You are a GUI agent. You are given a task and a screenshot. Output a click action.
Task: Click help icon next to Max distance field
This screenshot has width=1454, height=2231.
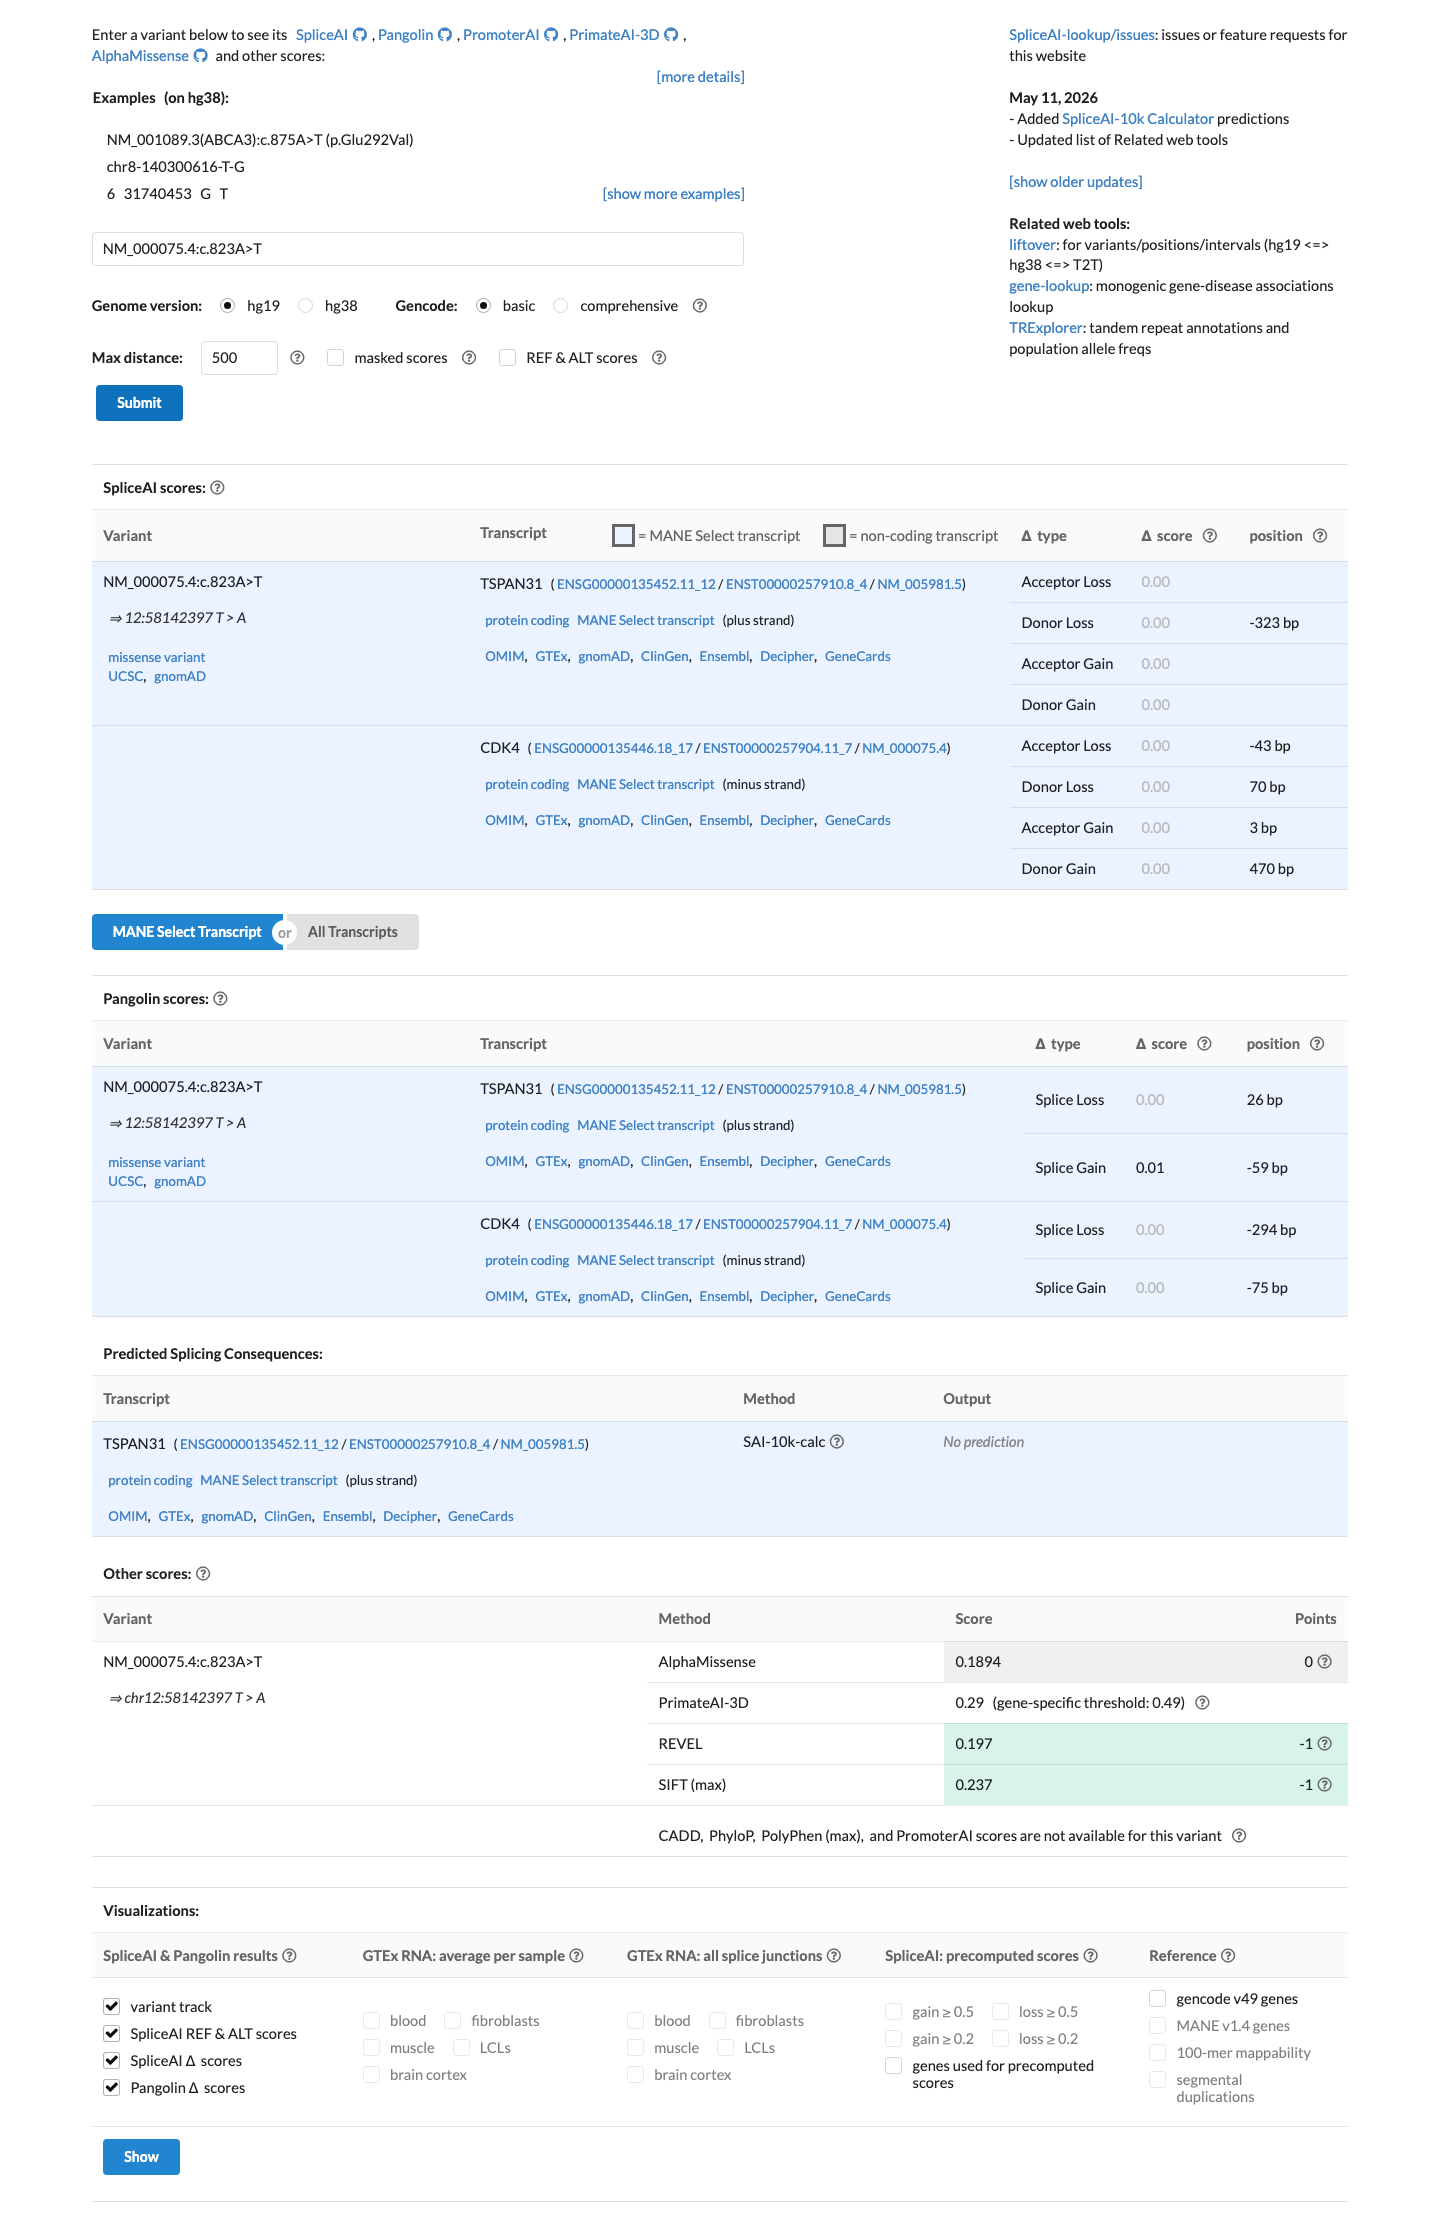pyautogui.click(x=297, y=358)
